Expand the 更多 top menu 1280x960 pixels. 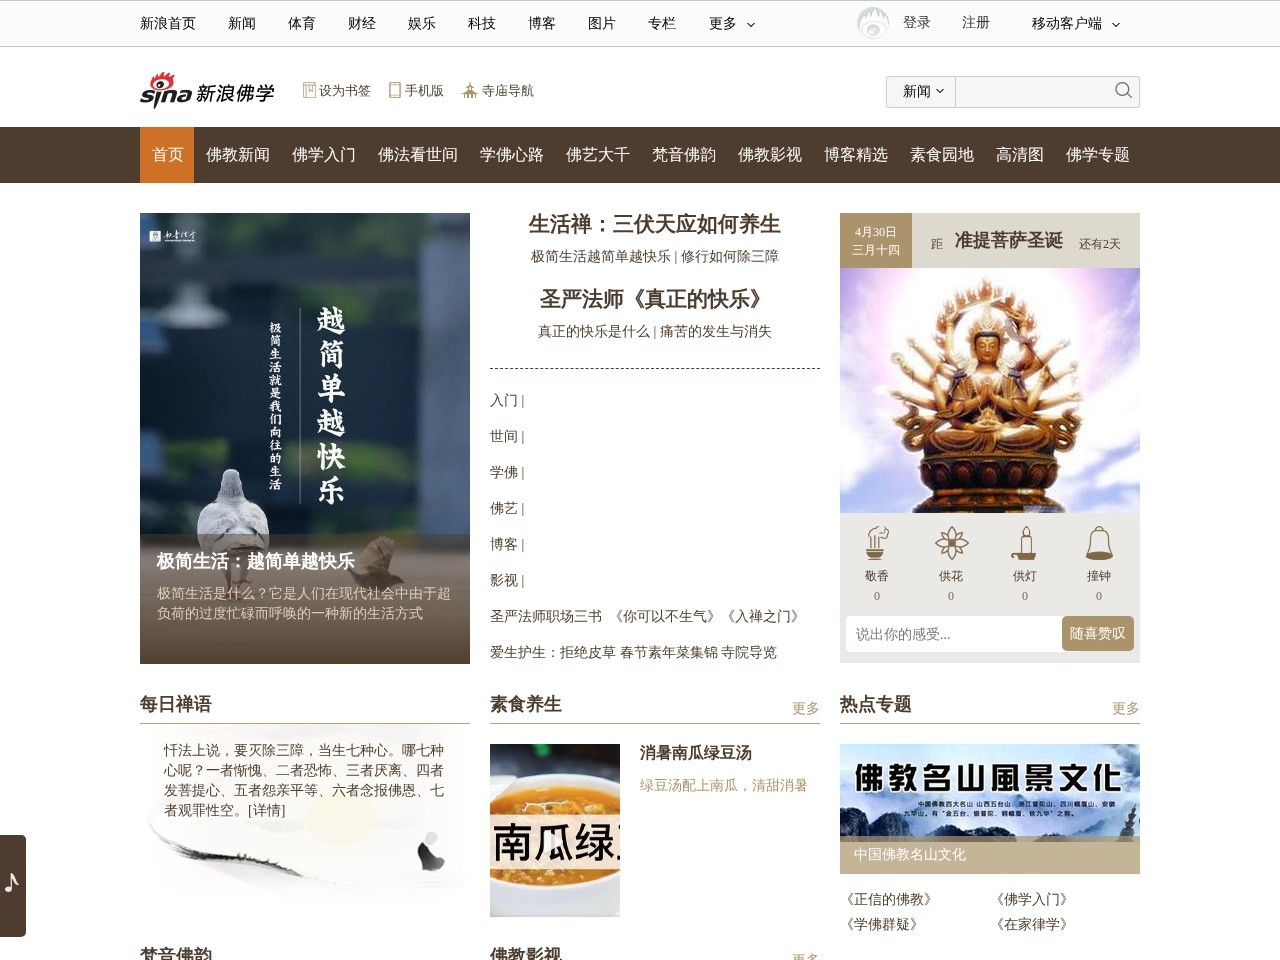(x=732, y=23)
